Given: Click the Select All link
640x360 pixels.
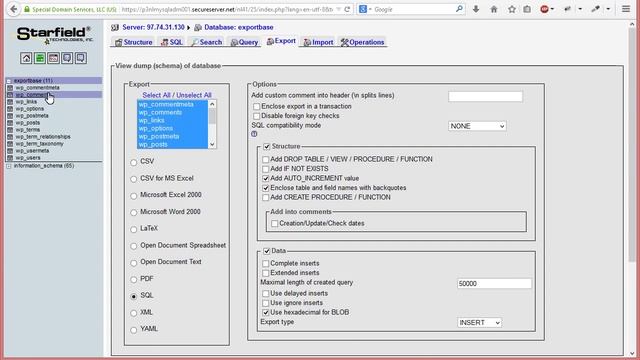Looking at the screenshot, I should (156, 95).
